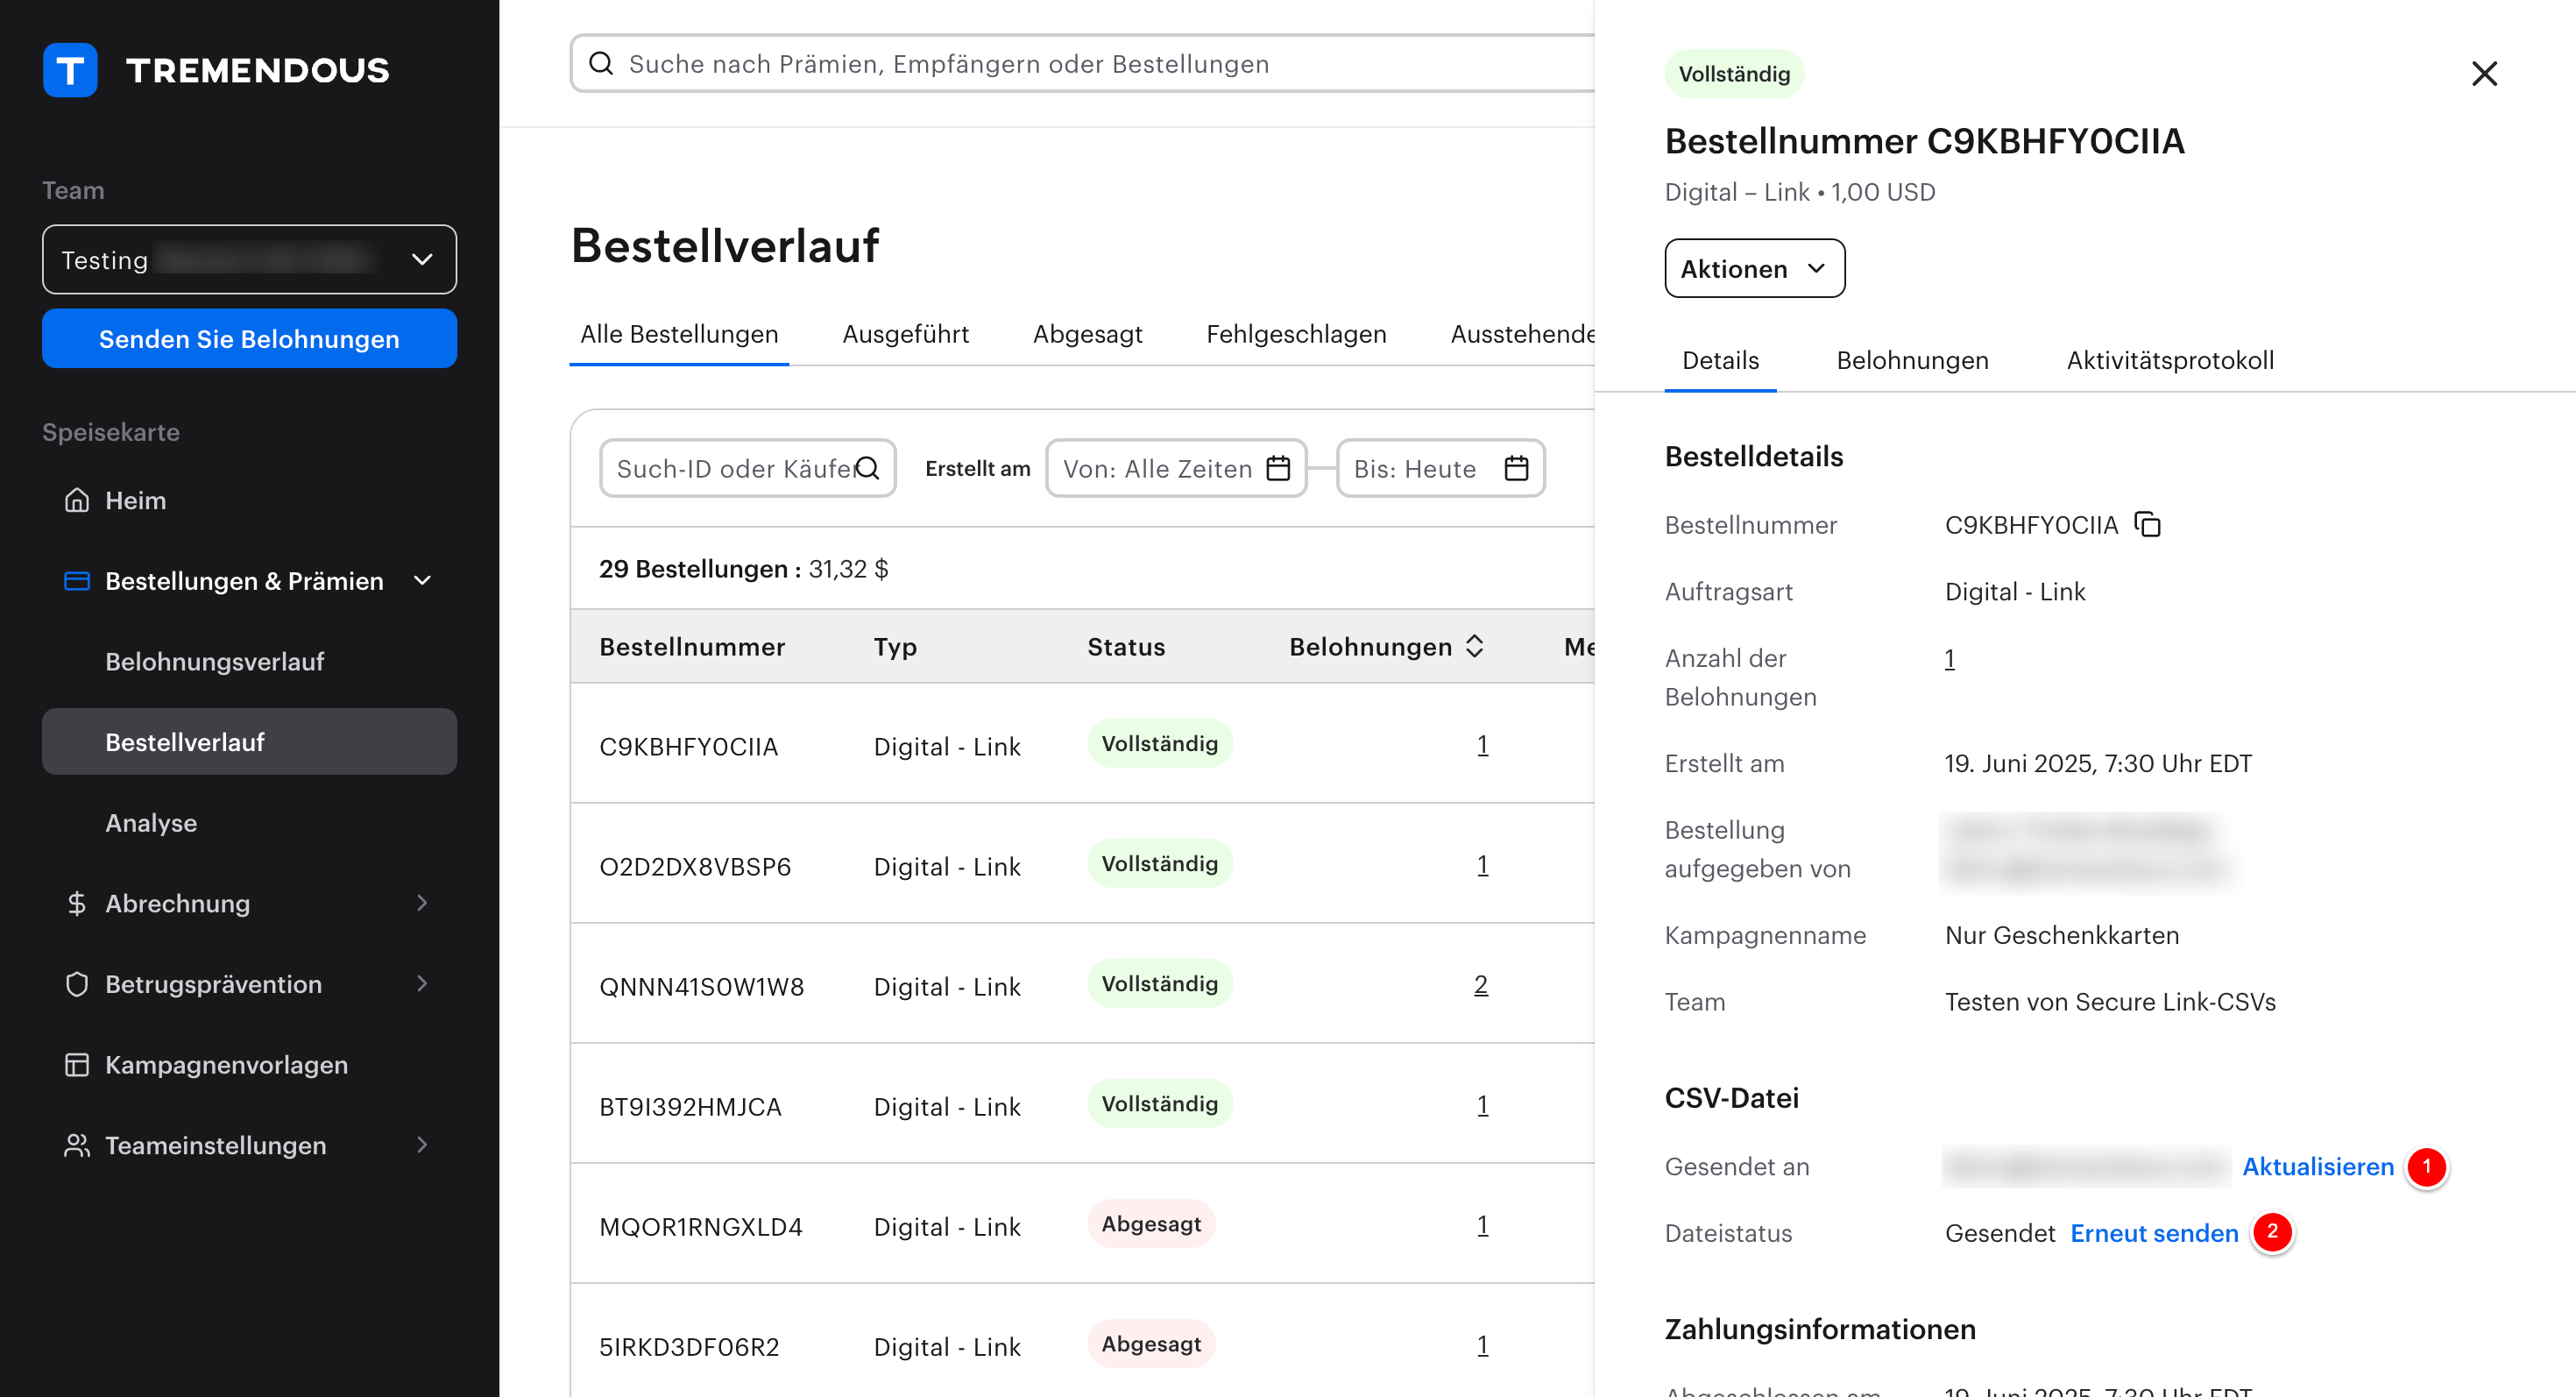Image resolution: width=2576 pixels, height=1397 pixels.
Task: Click the Erneut senden link
Action: pos(2153,1233)
